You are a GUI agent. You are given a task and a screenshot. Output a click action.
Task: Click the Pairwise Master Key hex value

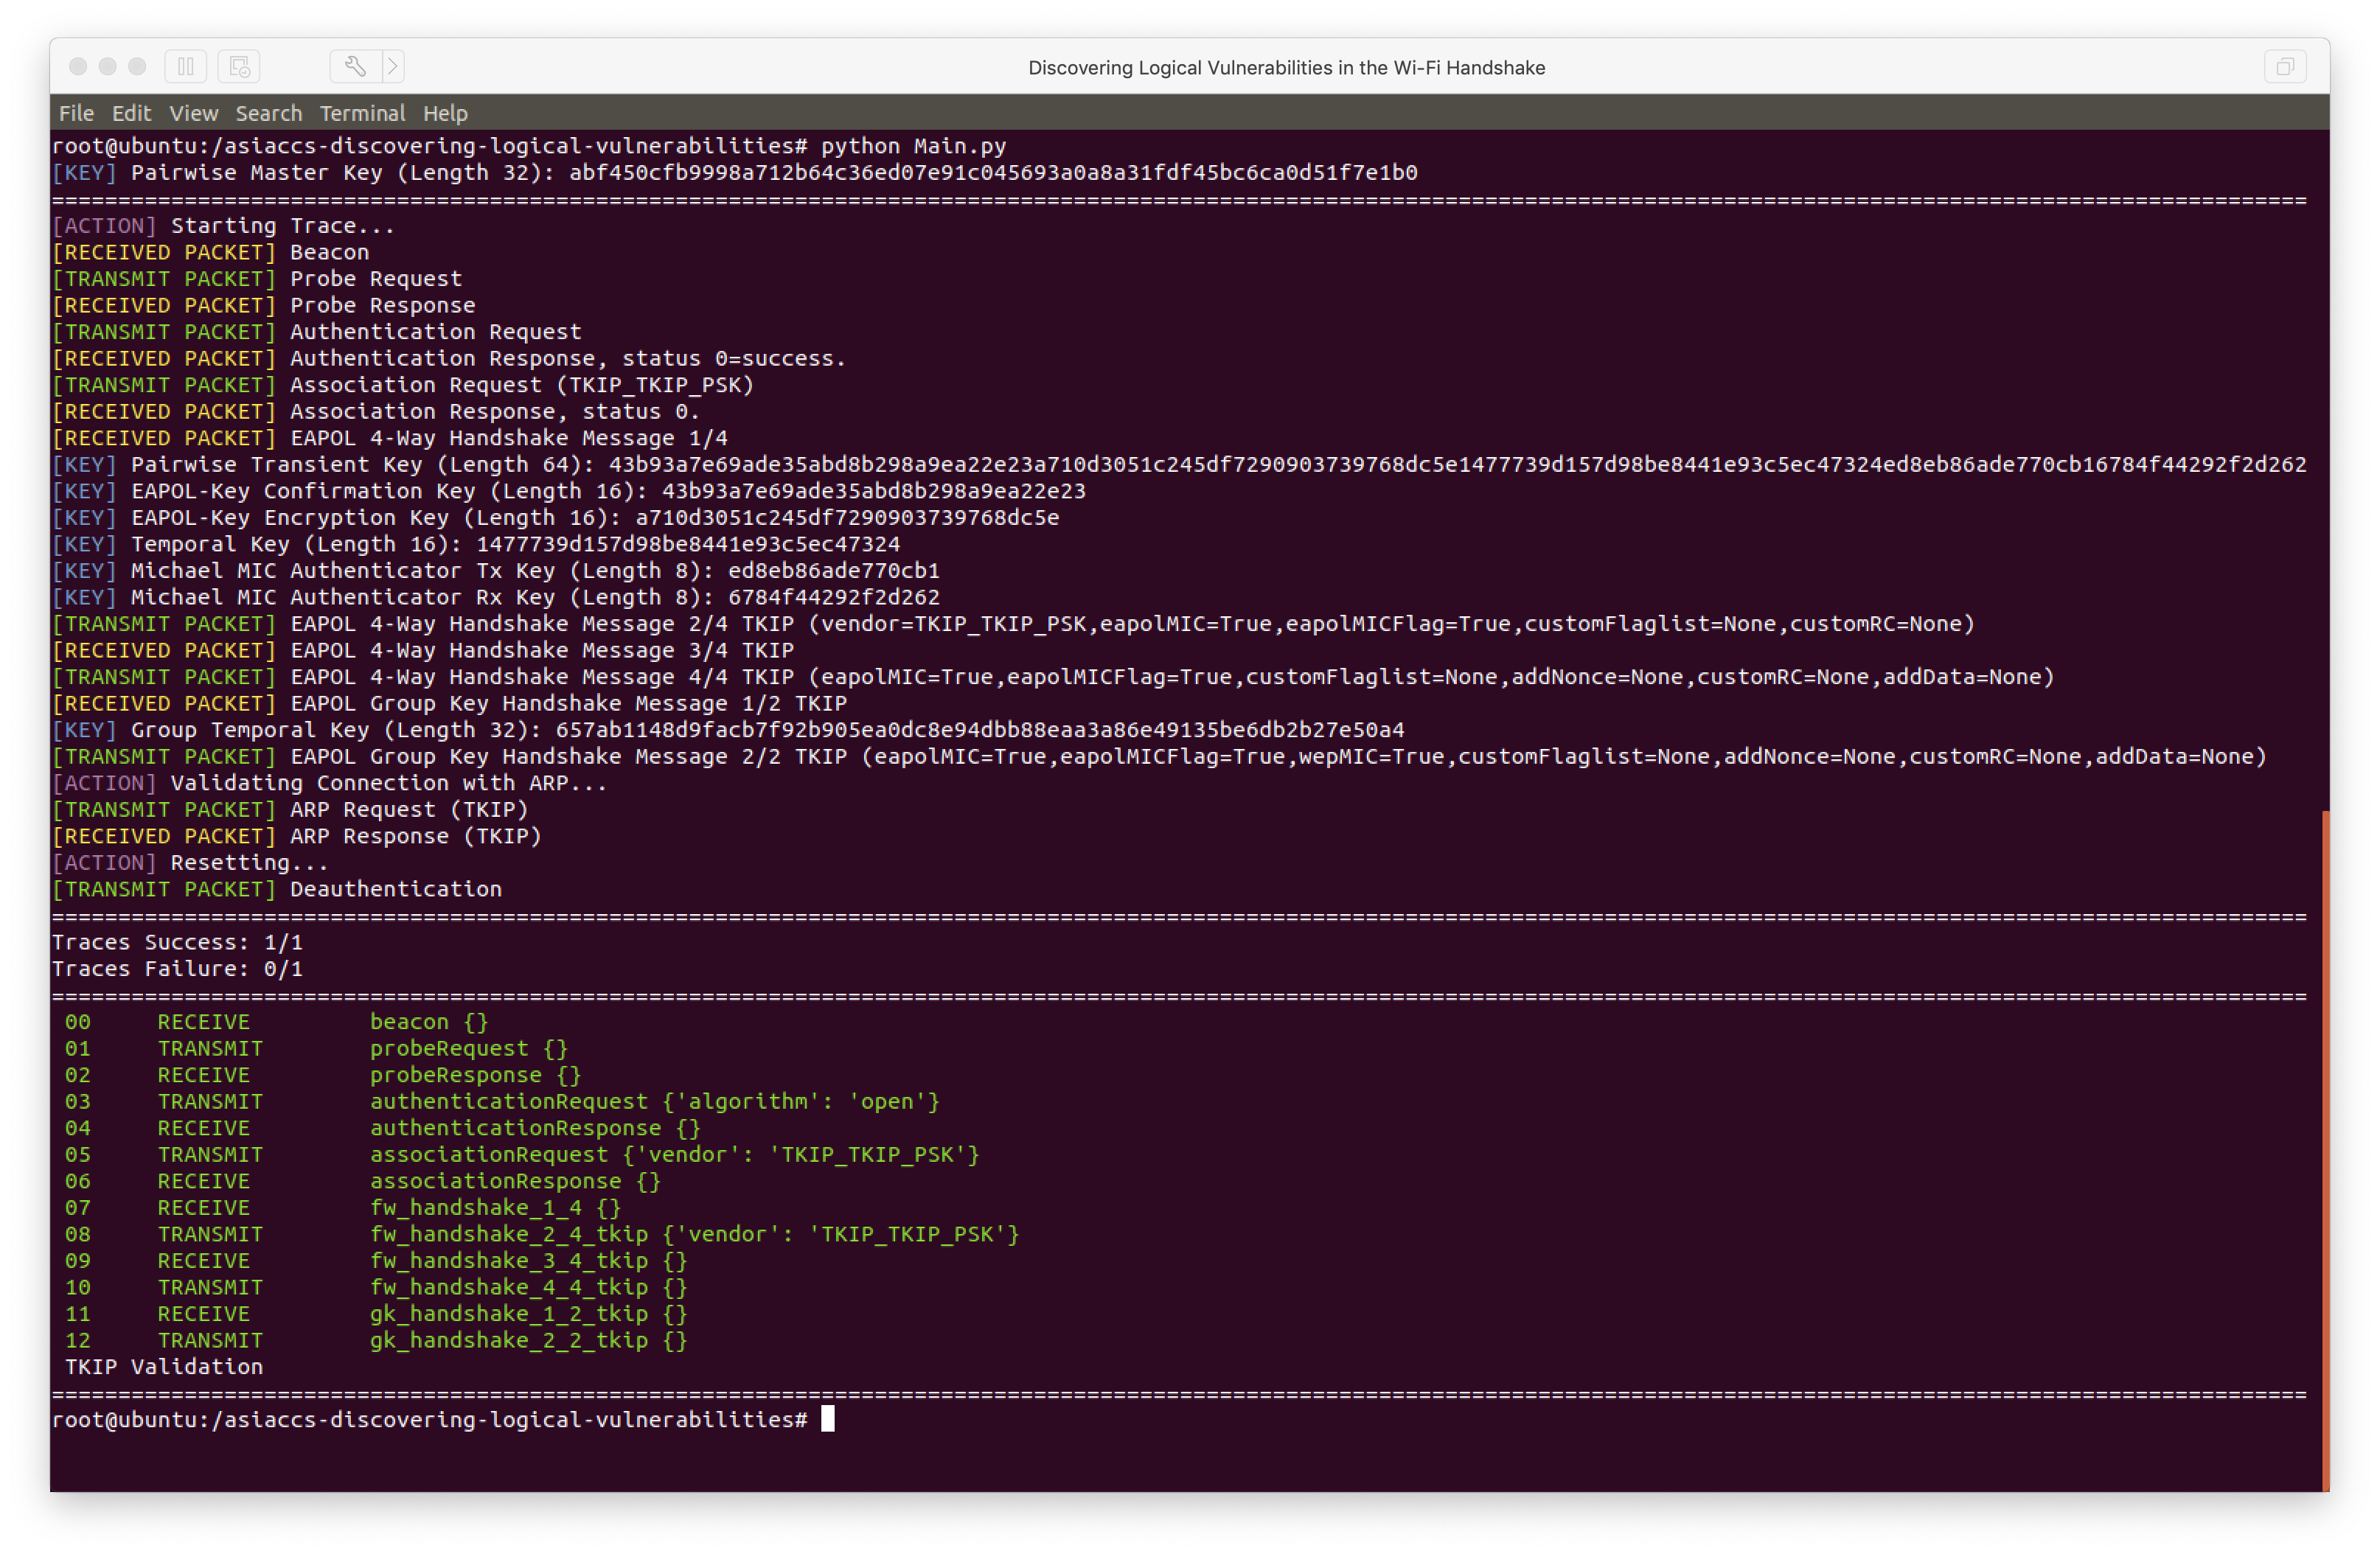pyautogui.click(x=992, y=173)
